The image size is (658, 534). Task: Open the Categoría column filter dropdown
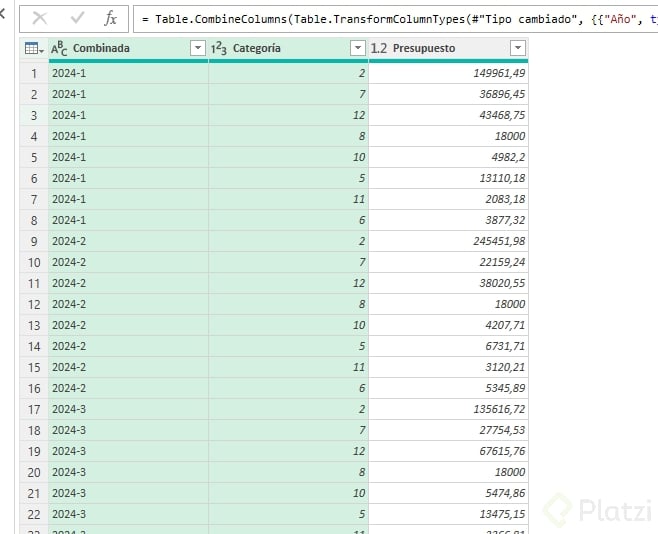[x=357, y=48]
